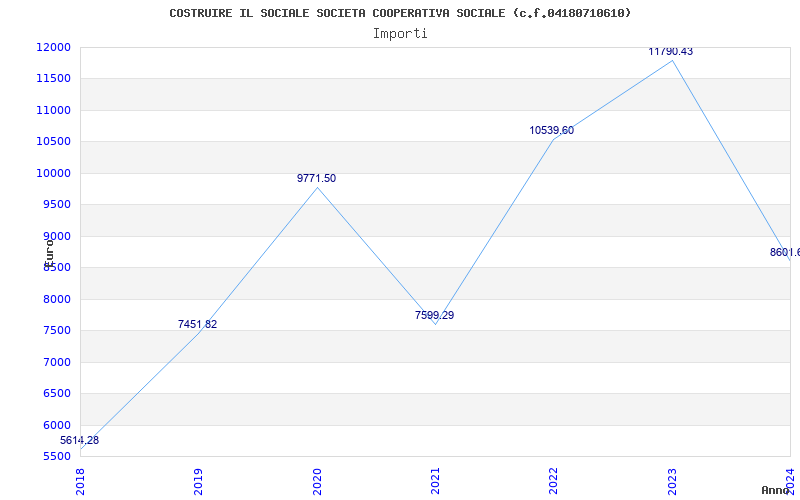
Task: Click the y-axis value 11000
Action: click(53, 110)
